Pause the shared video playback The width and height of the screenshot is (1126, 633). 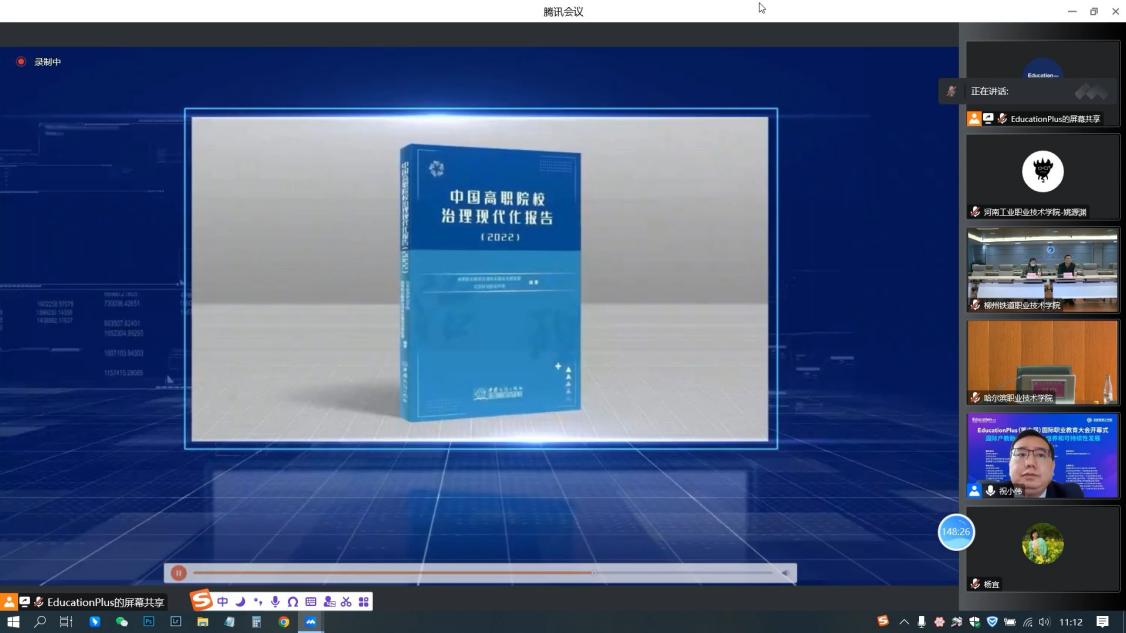click(x=178, y=573)
